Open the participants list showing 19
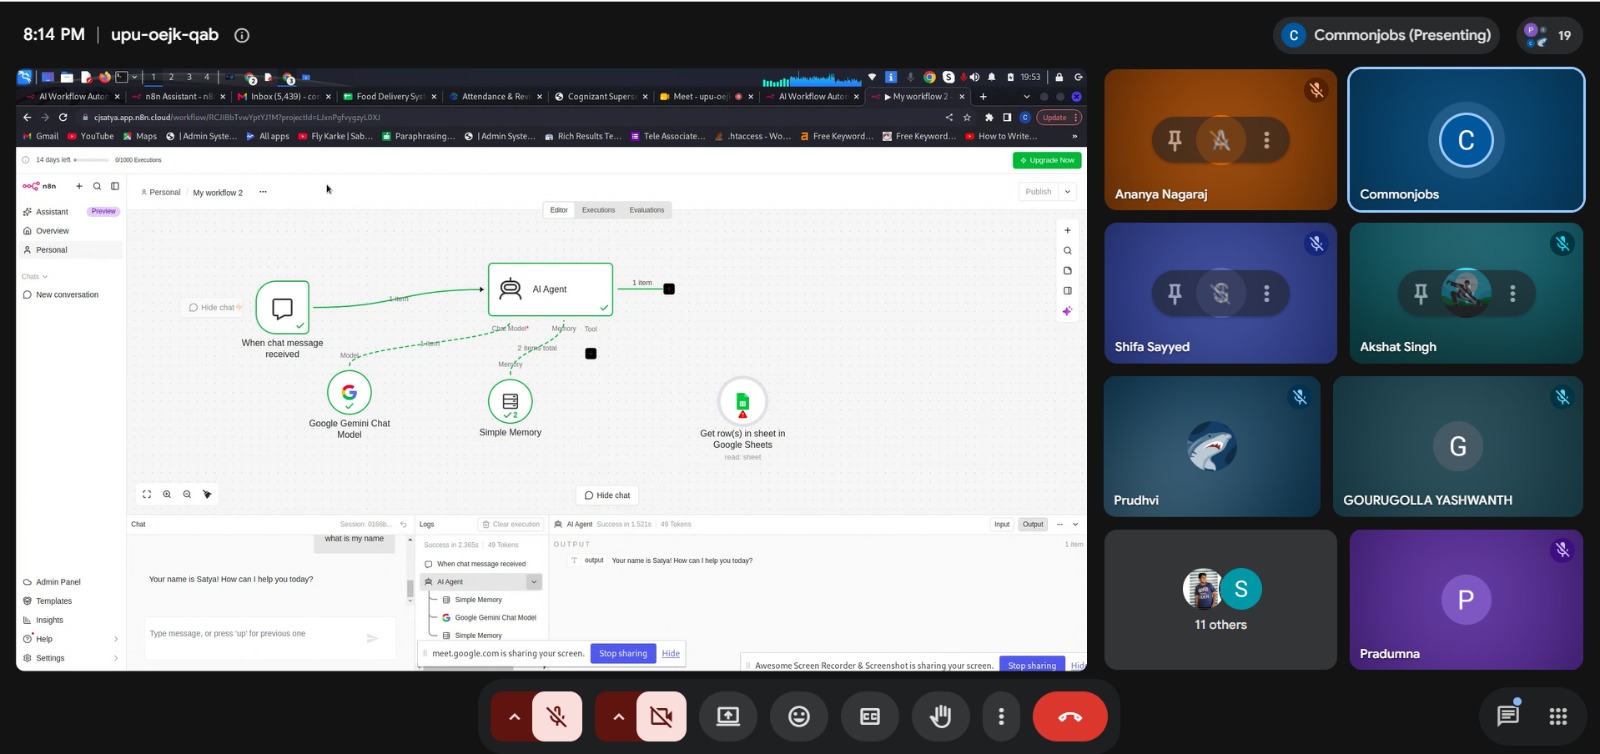This screenshot has height=754, width=1600. pyautogui.click(x=1550, y=35)
